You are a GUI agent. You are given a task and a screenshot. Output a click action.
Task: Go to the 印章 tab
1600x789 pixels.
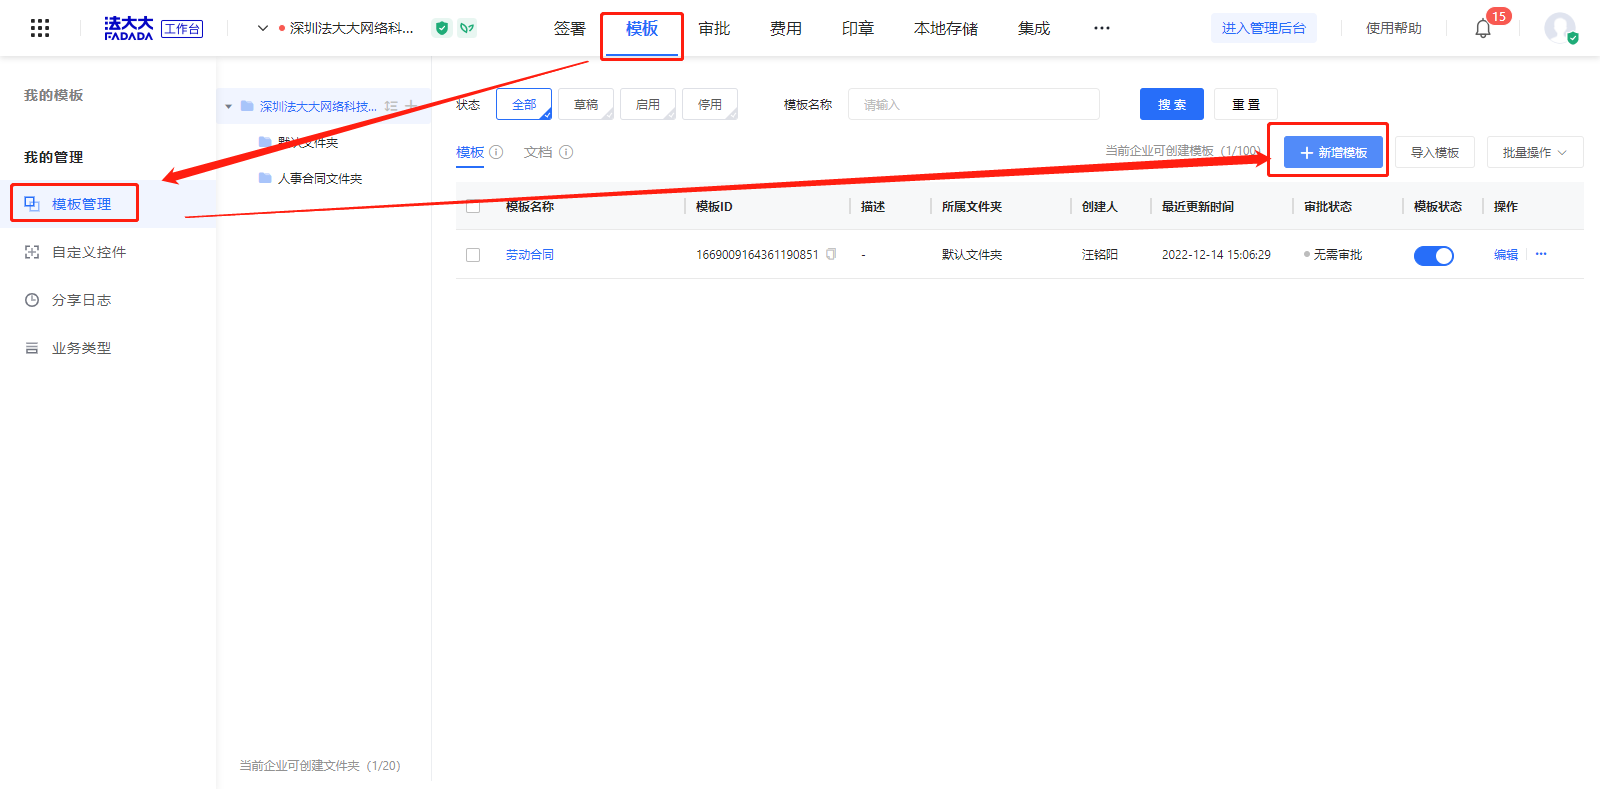click(x=858, y=28)
